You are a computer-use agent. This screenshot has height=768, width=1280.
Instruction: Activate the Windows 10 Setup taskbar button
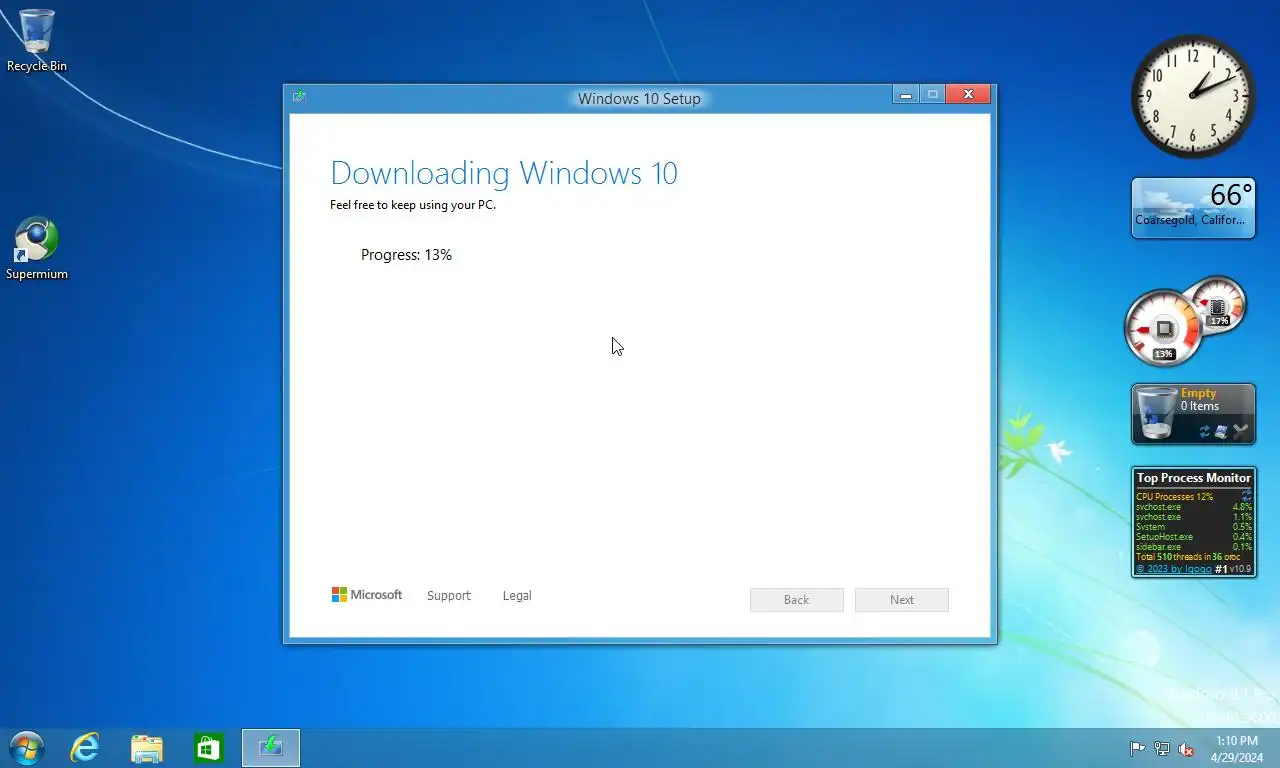[x=270, y=748]
